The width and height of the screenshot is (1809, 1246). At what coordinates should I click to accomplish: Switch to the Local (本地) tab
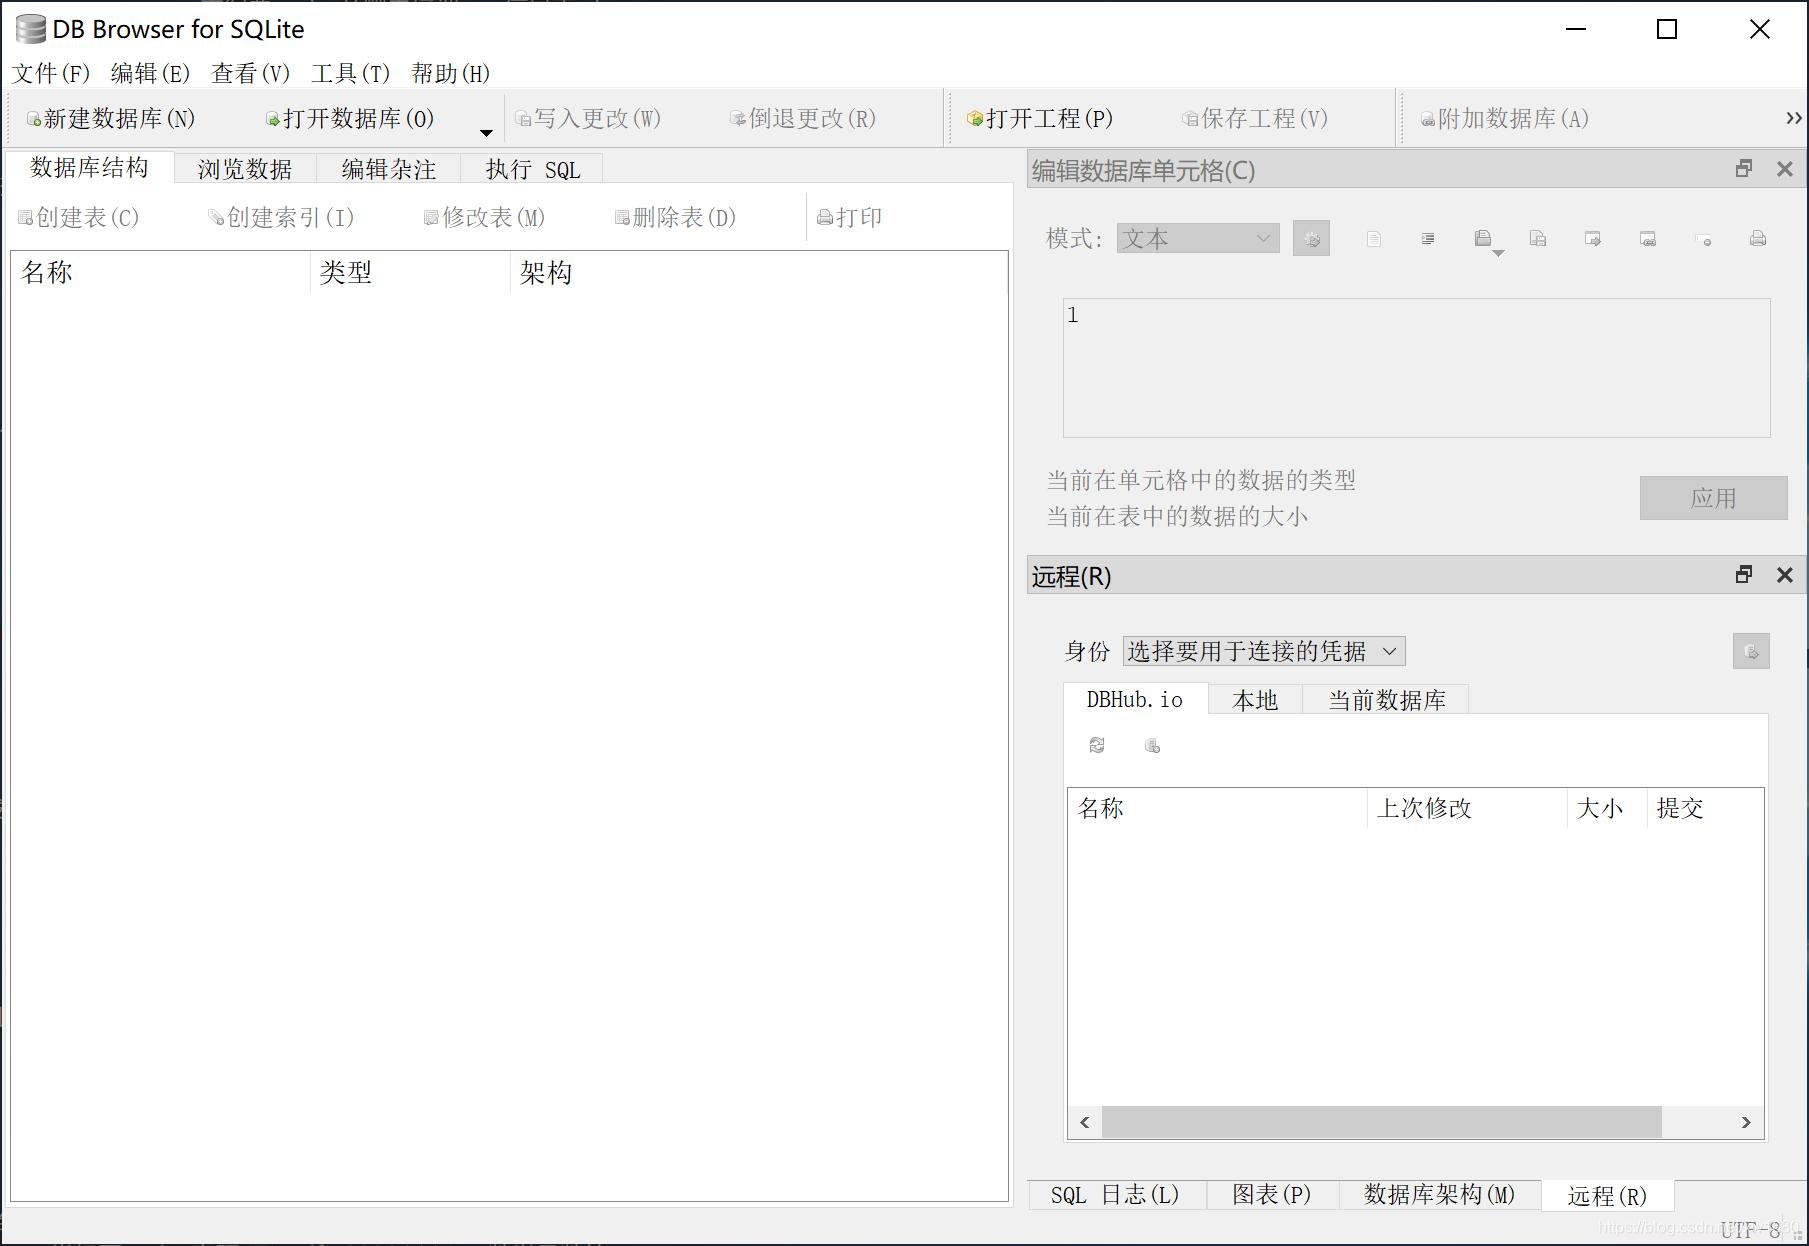point(1255,700)
